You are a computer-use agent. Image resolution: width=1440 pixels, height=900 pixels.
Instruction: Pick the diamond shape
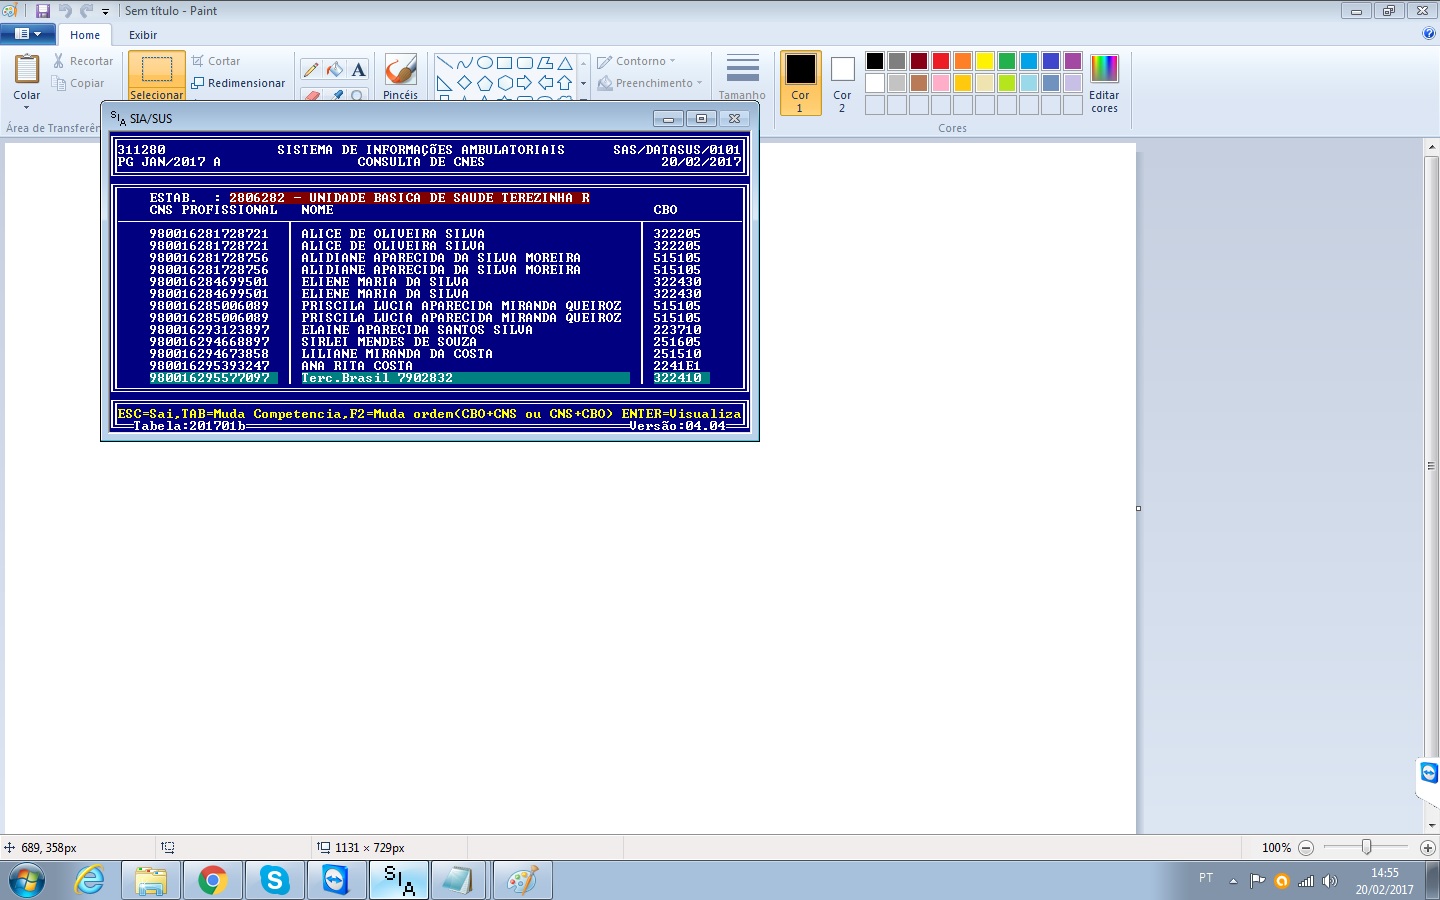tap(464, 83)
